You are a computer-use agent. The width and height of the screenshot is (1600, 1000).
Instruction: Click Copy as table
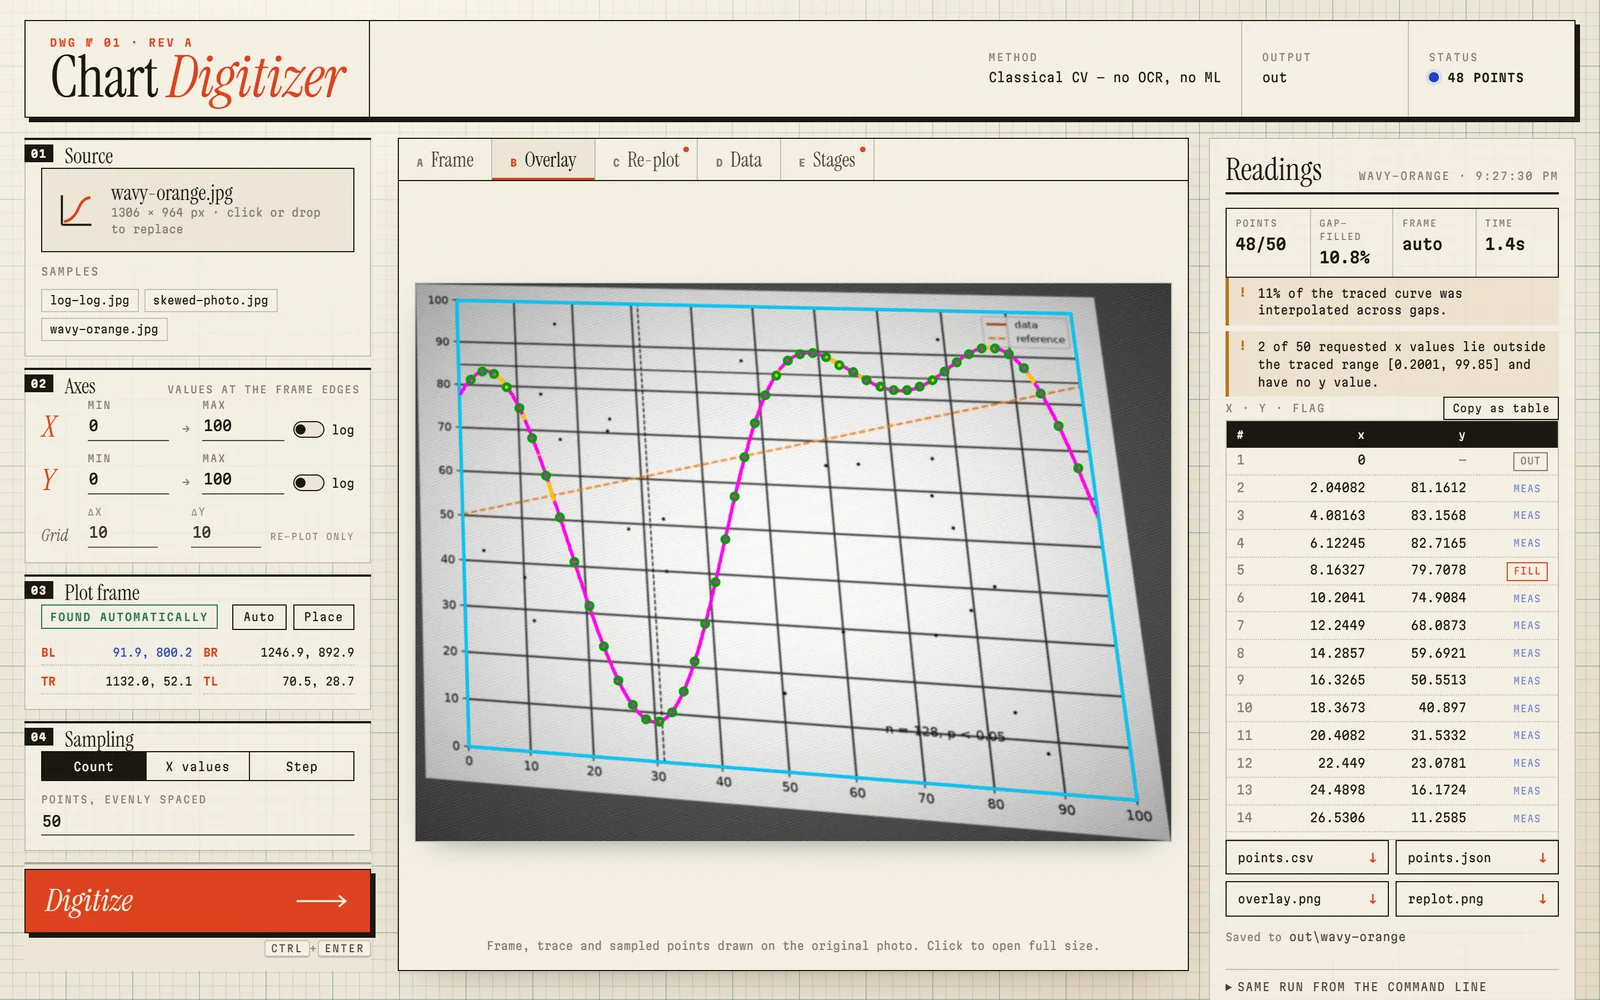[1501, 408]
